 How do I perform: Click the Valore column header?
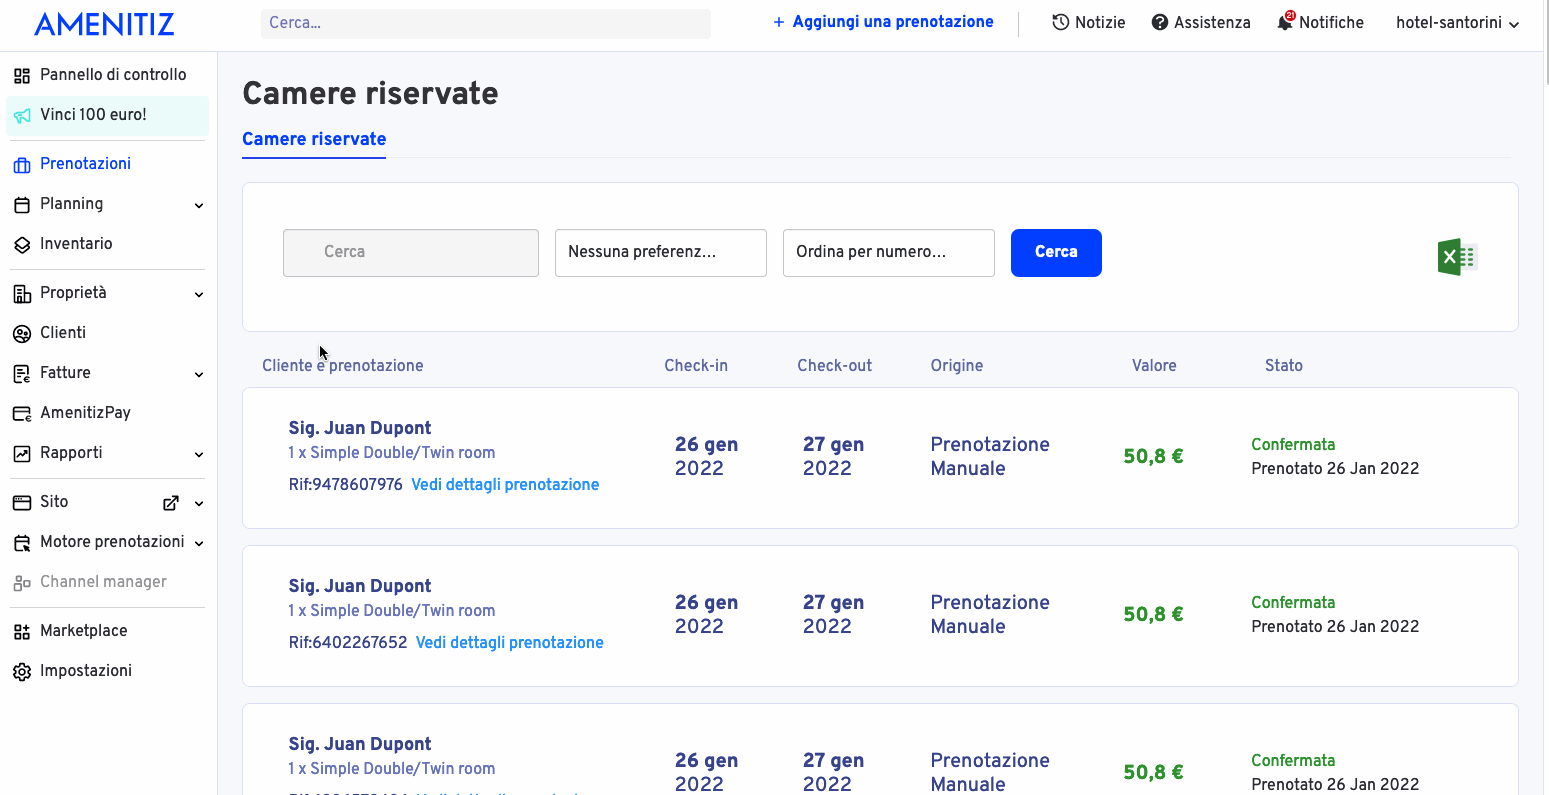[1154, 366]
